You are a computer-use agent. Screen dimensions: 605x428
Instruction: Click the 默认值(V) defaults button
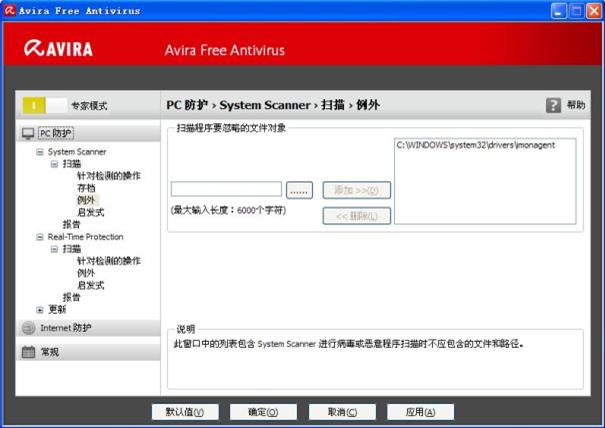coord(185,412)
